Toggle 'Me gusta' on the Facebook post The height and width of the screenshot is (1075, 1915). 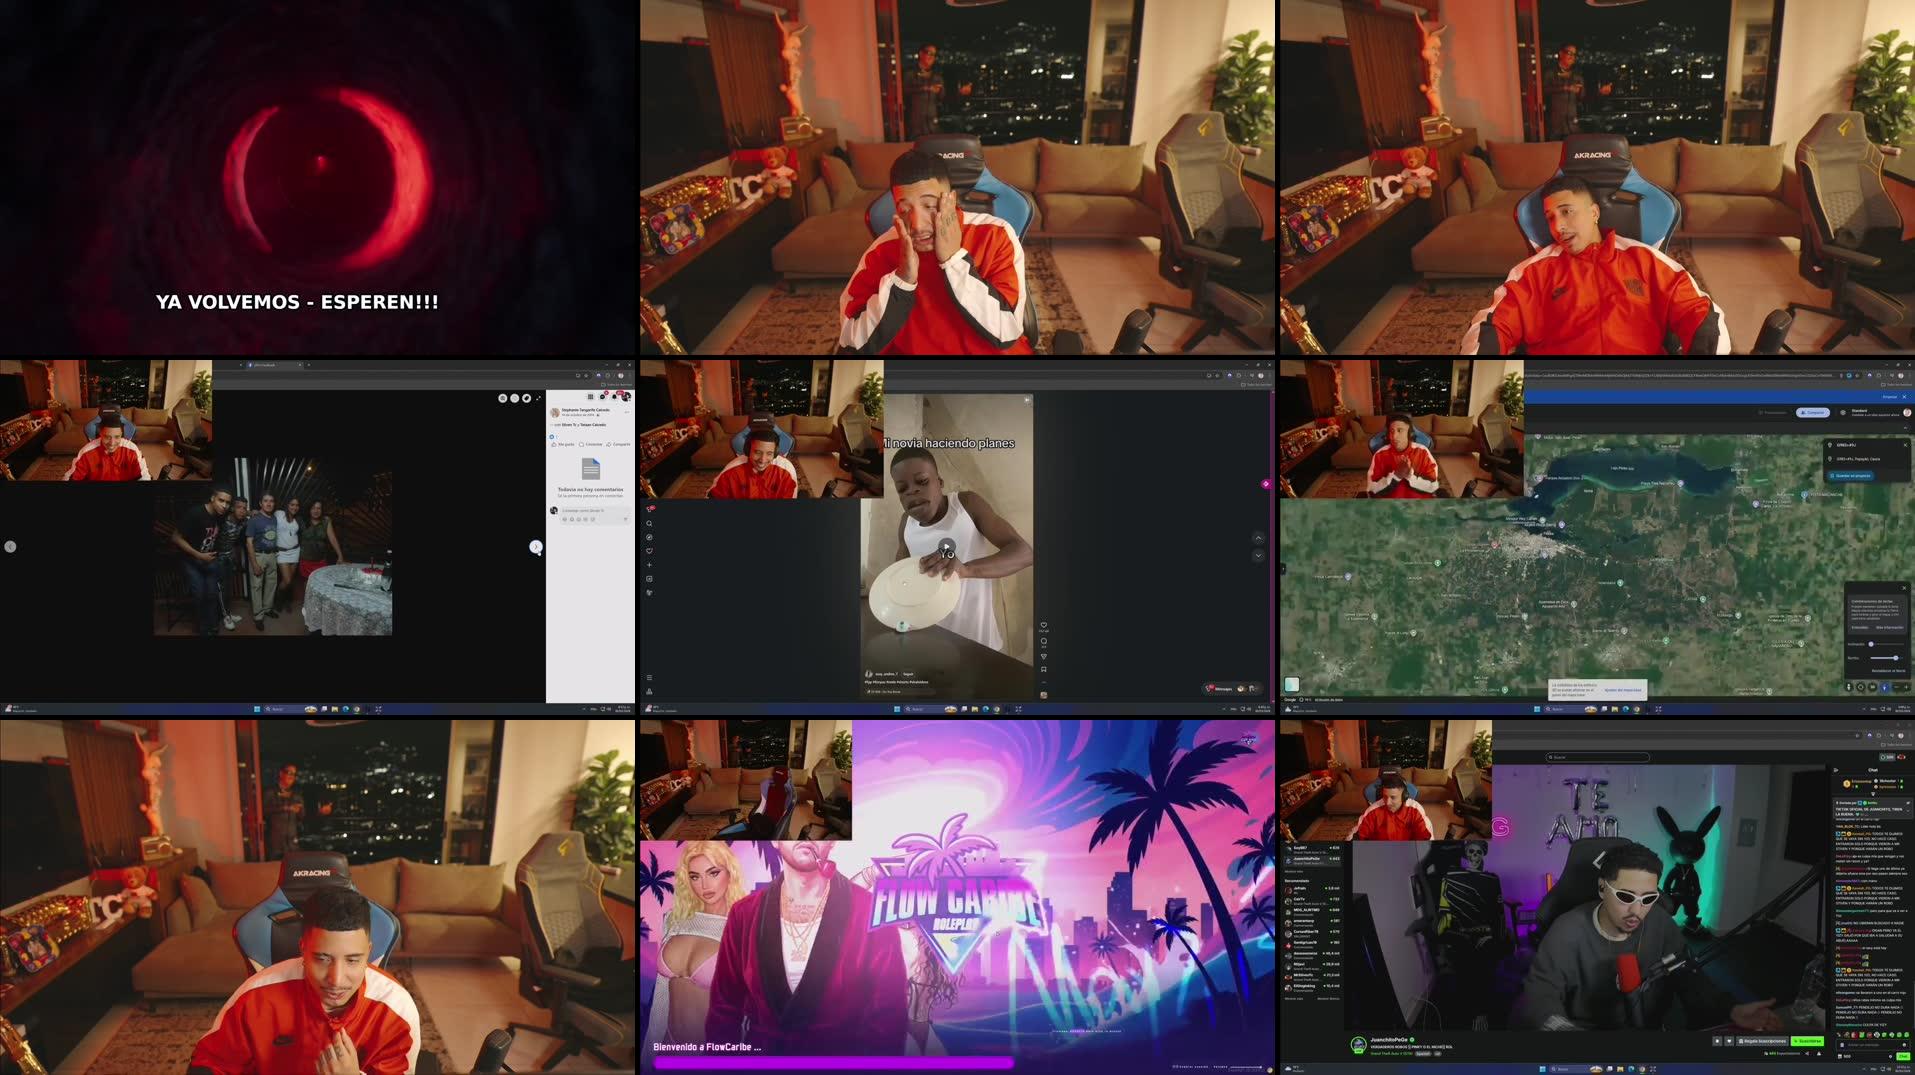(x=563, y=444)
